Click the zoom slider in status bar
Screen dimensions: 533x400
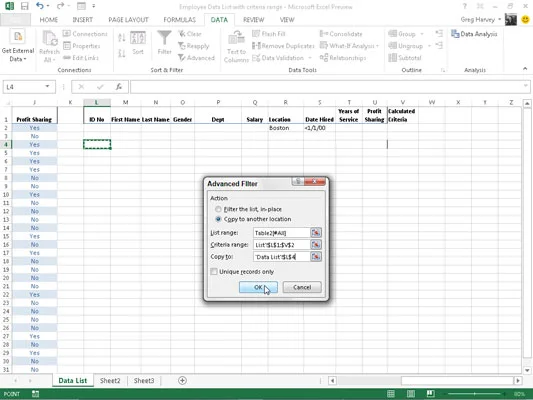click(x=475, y=394)
